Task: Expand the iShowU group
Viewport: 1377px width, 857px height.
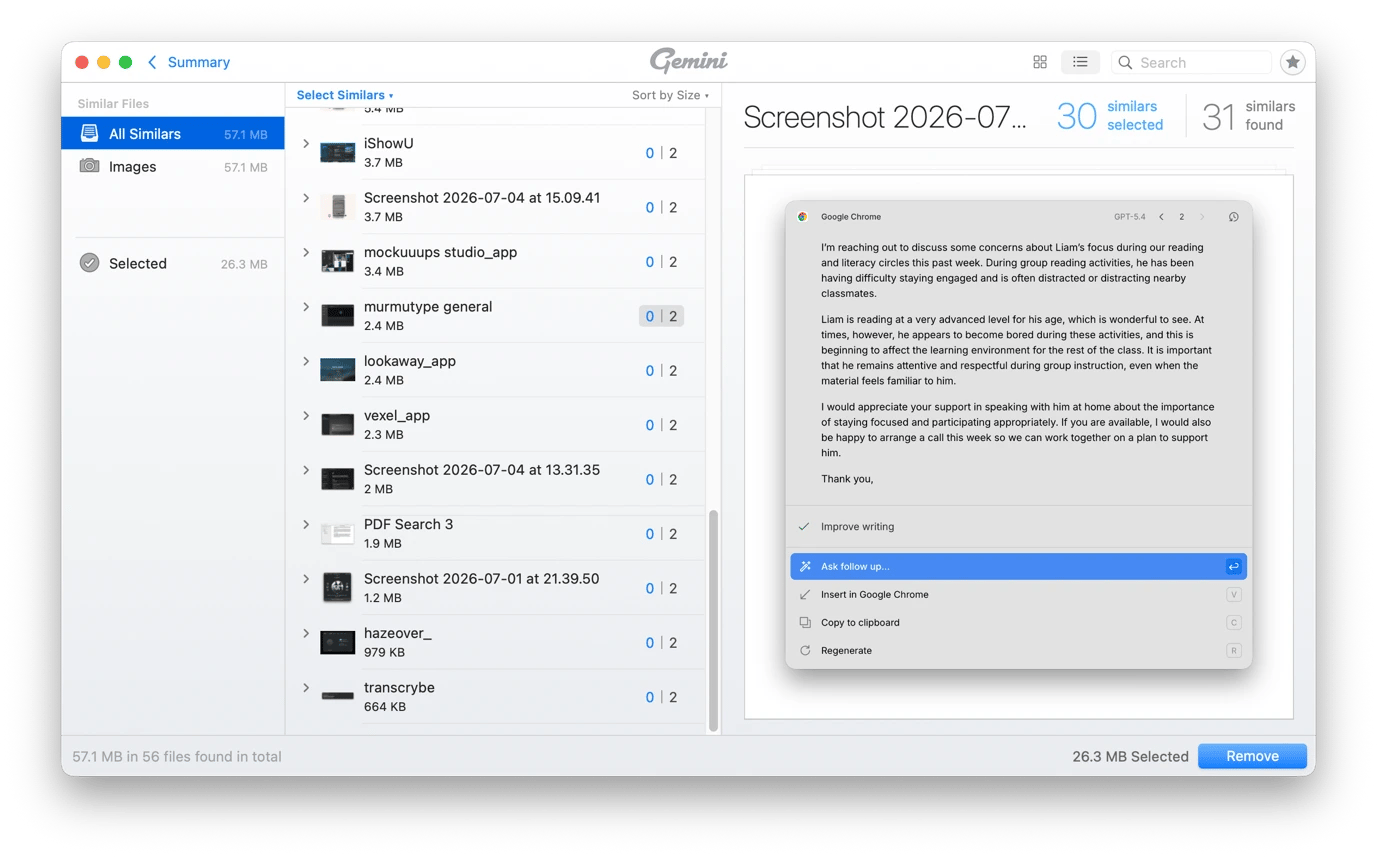Action: click(x=306, y=144)
